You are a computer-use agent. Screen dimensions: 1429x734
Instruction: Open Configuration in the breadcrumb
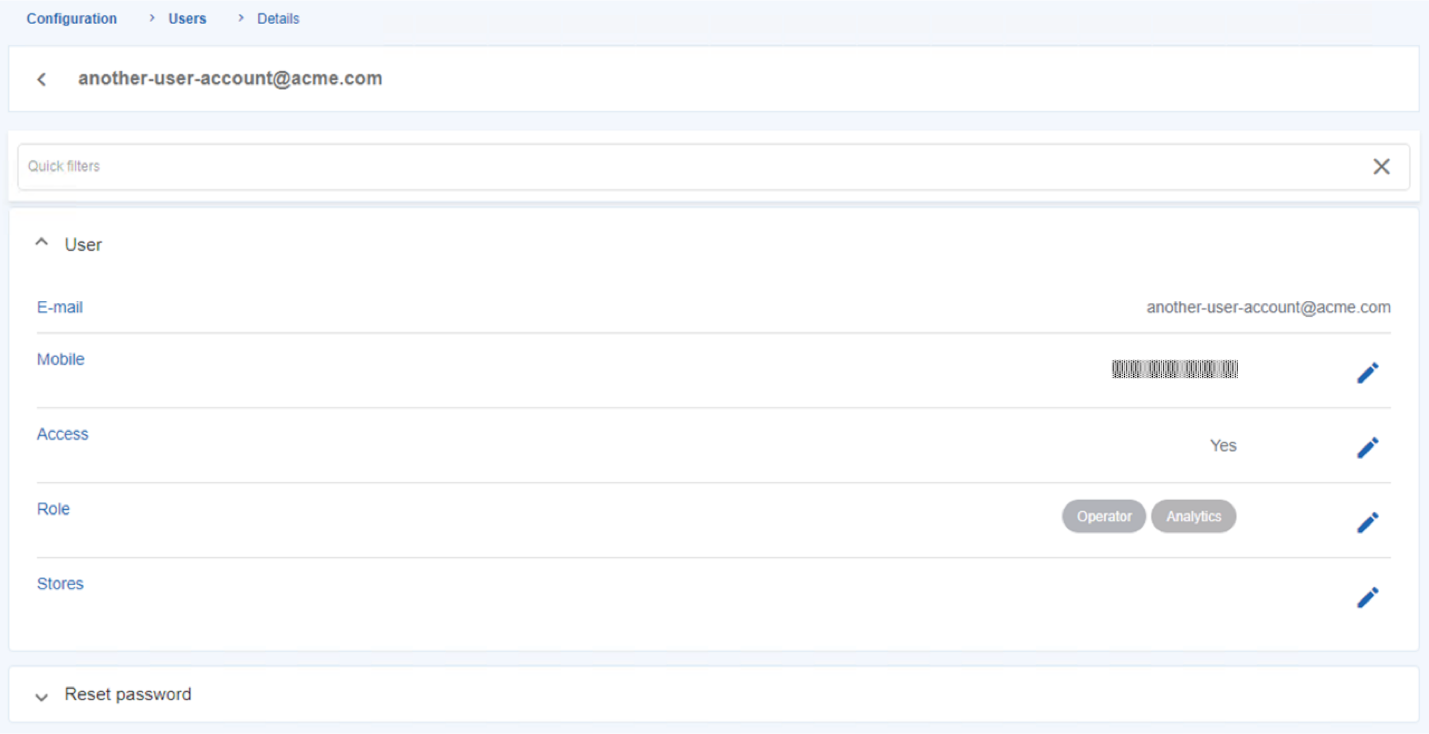pos(71,19)
